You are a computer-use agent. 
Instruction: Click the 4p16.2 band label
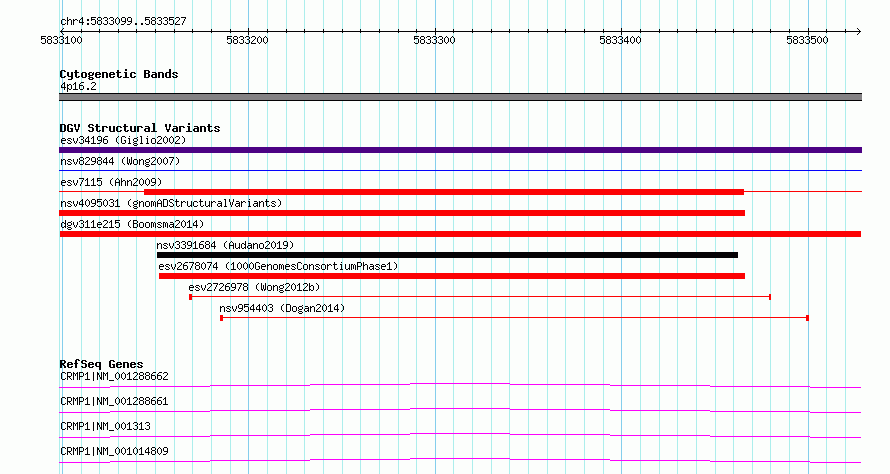[x=78, y=86]
